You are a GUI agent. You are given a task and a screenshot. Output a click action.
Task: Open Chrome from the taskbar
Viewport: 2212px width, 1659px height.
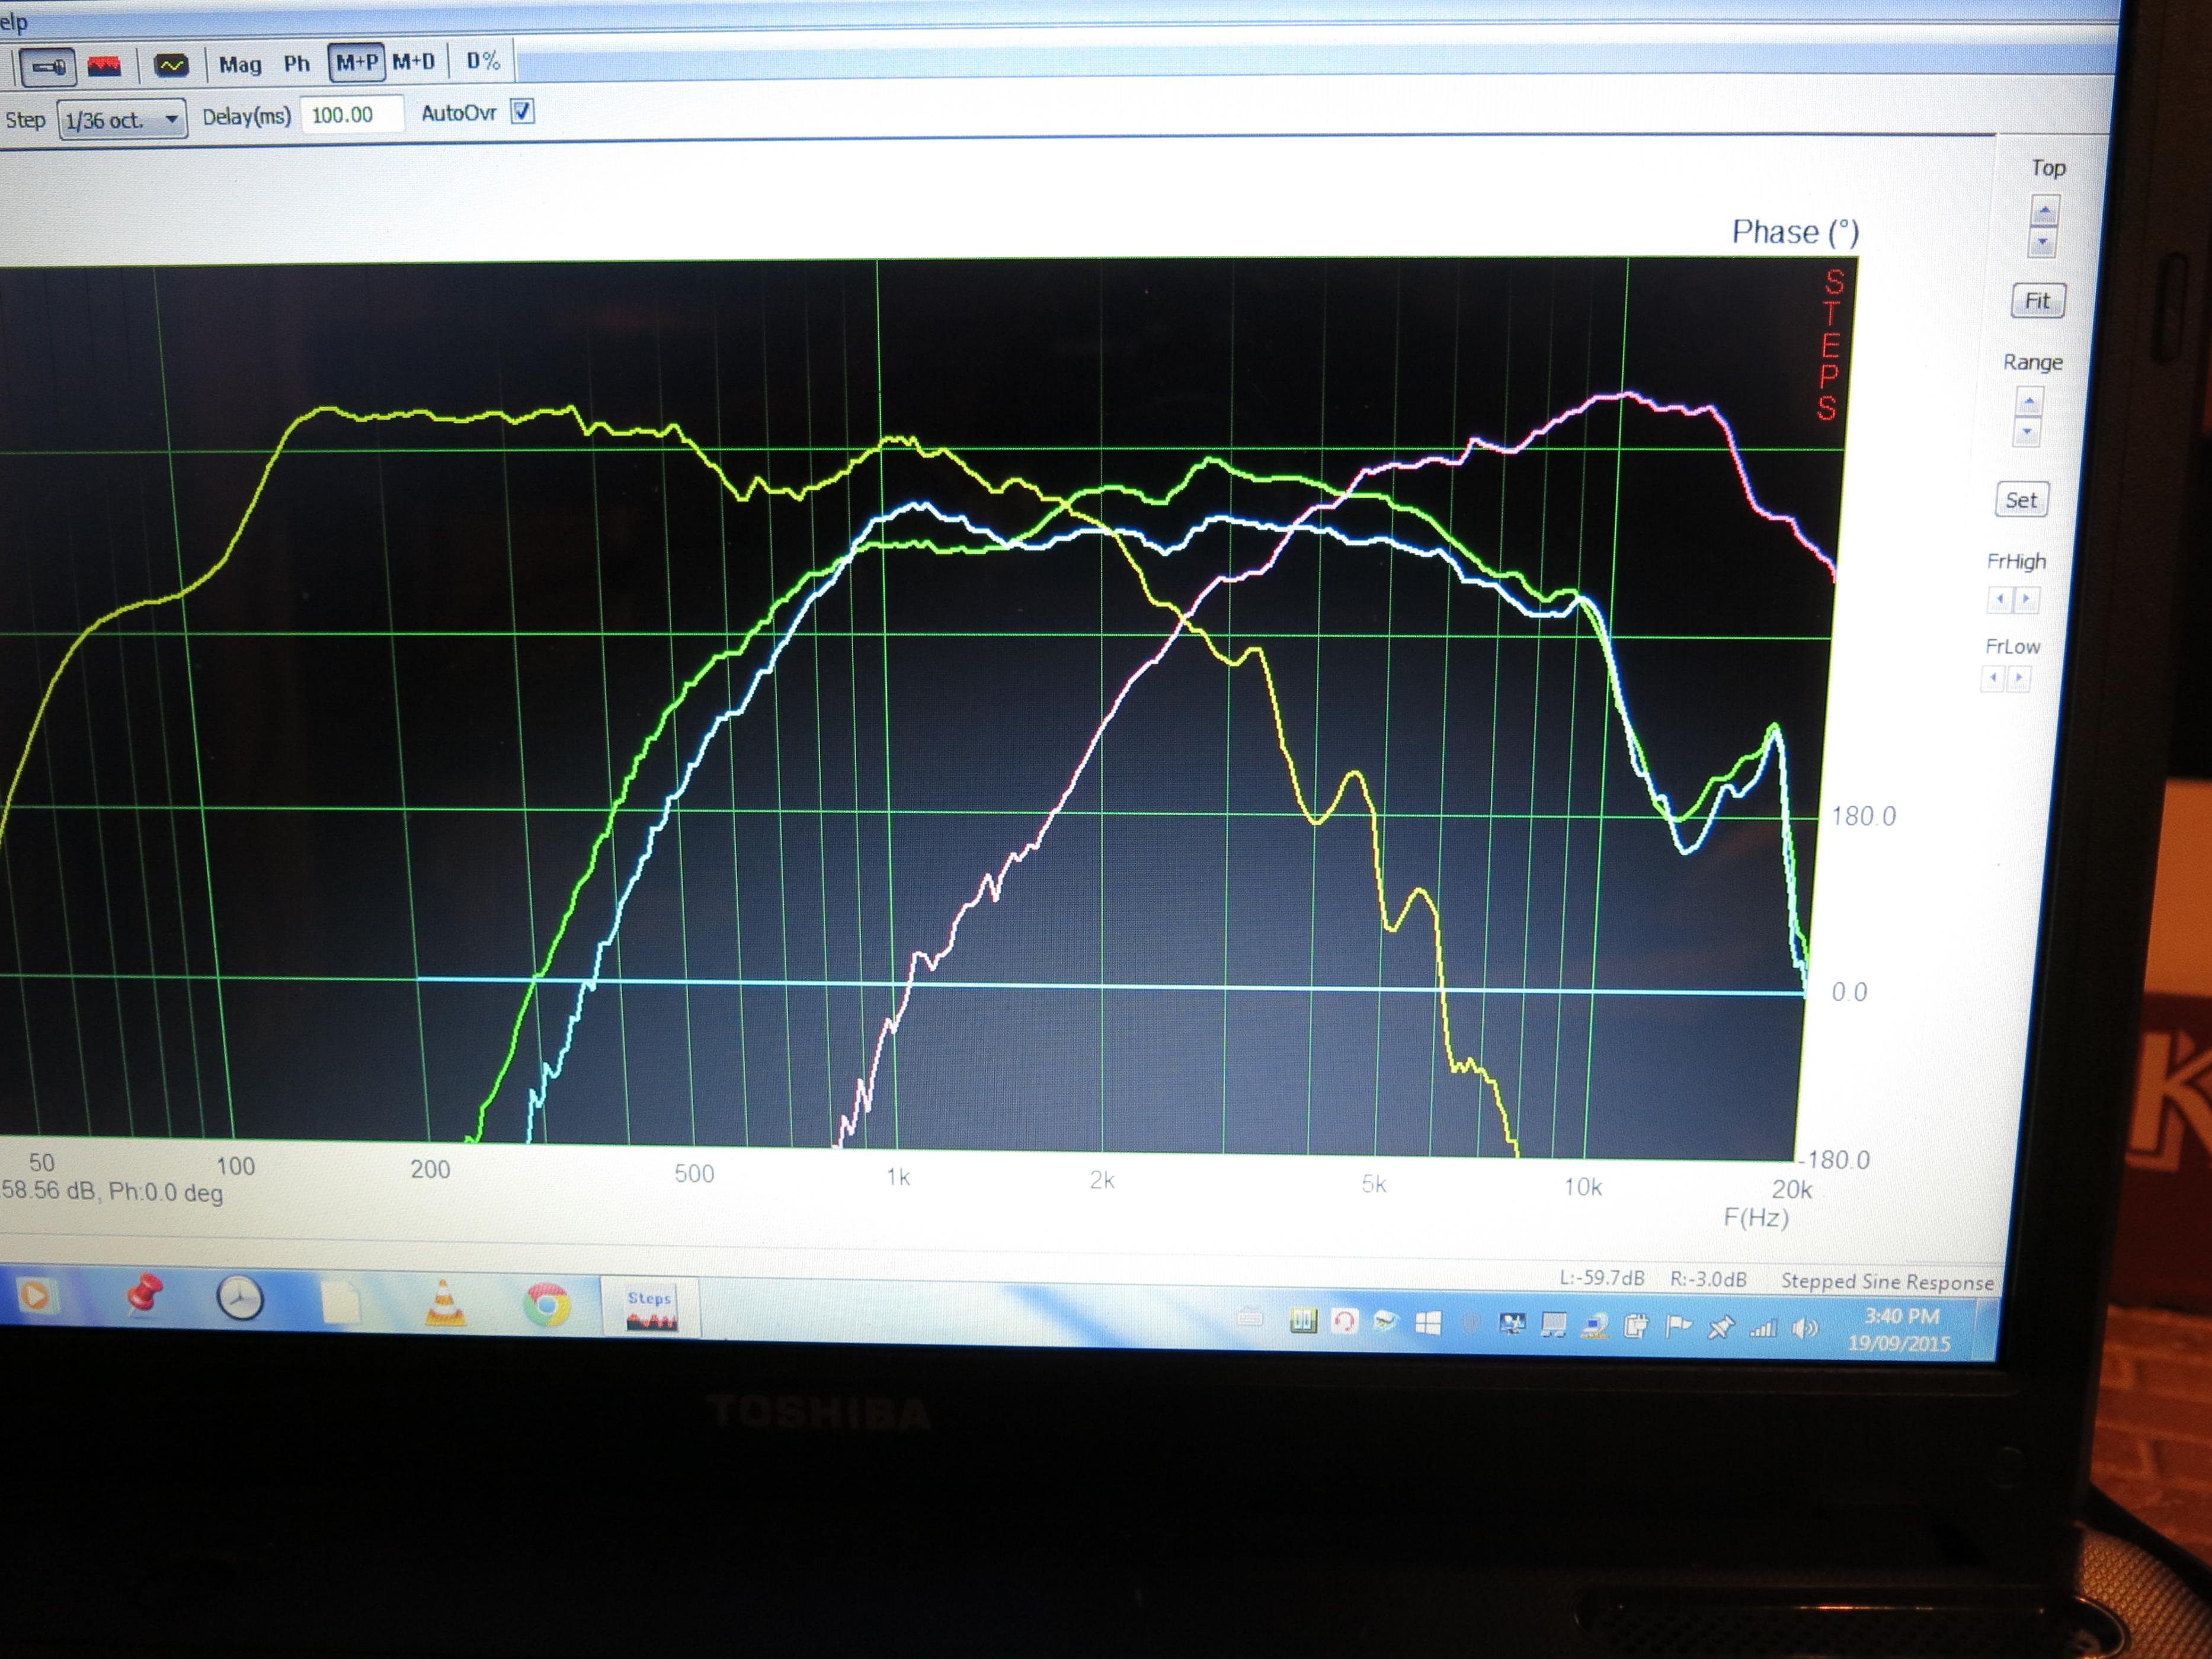(x=547, y=1305)
